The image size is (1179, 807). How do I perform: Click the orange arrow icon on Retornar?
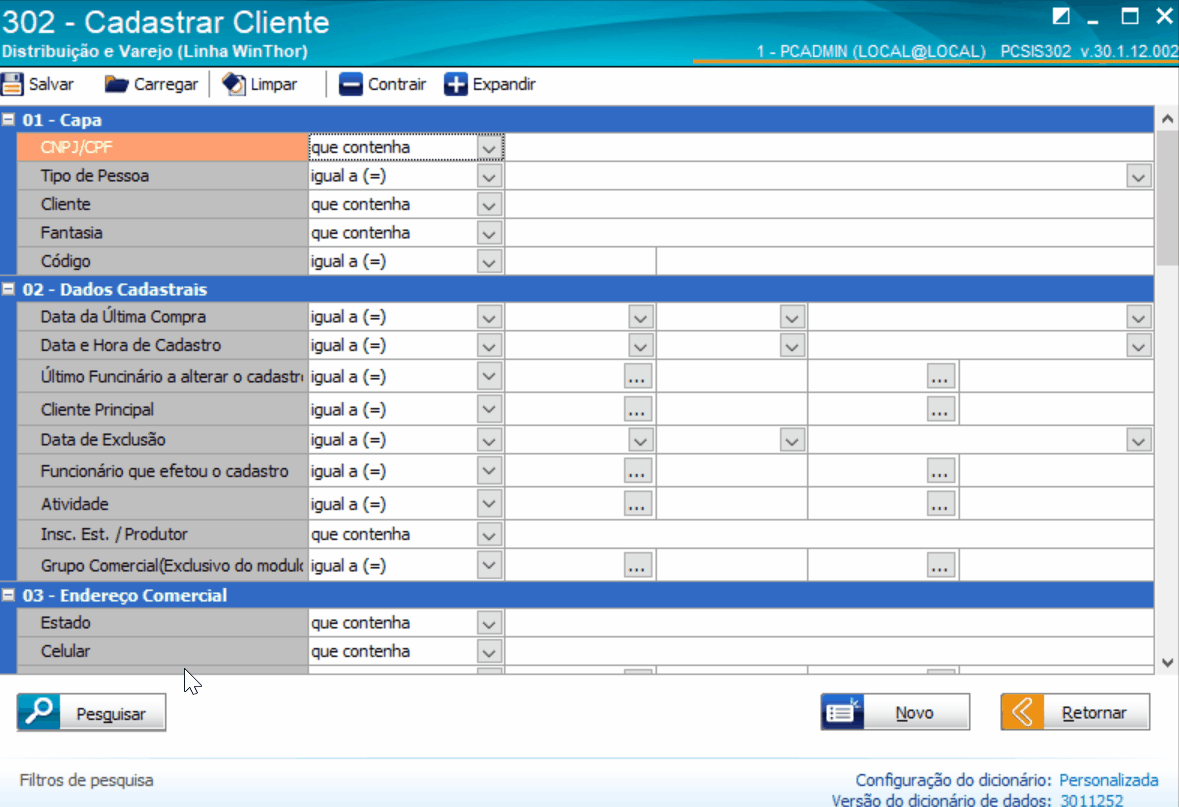[1023, 711]
